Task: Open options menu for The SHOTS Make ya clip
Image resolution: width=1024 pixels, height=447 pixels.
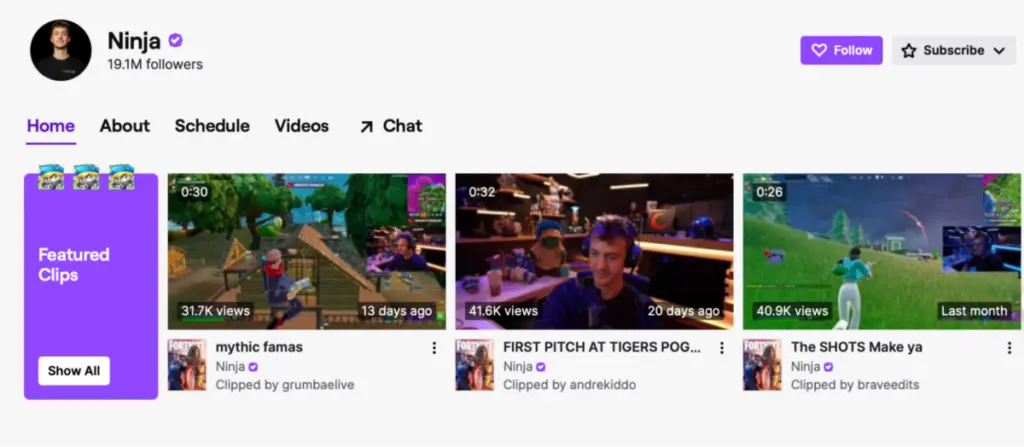Action: coord(1009,348)
